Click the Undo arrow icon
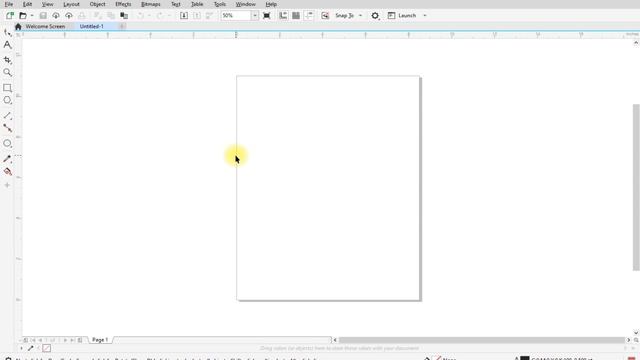640x360 pixels. pos(140,16)
